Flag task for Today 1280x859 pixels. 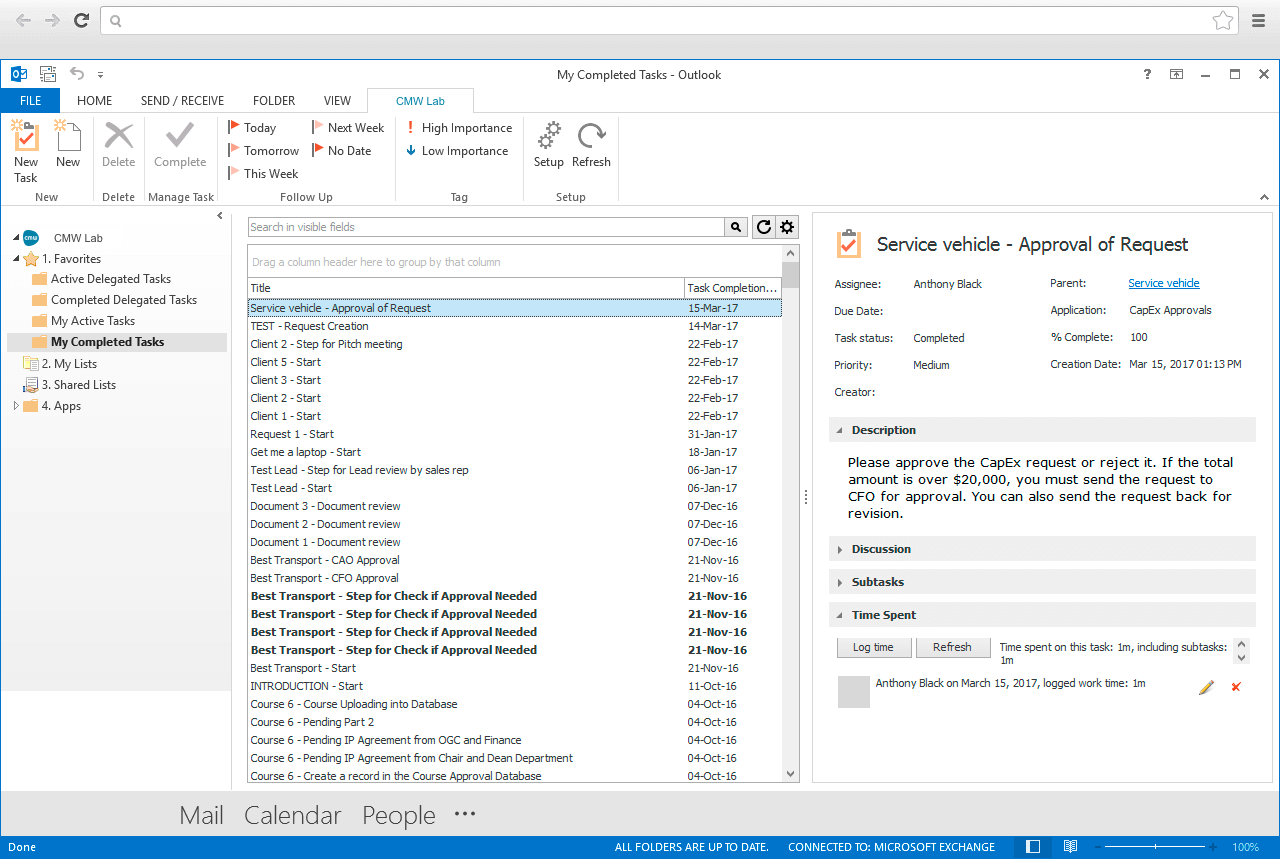pyautogui.click(x=252, y=128)
